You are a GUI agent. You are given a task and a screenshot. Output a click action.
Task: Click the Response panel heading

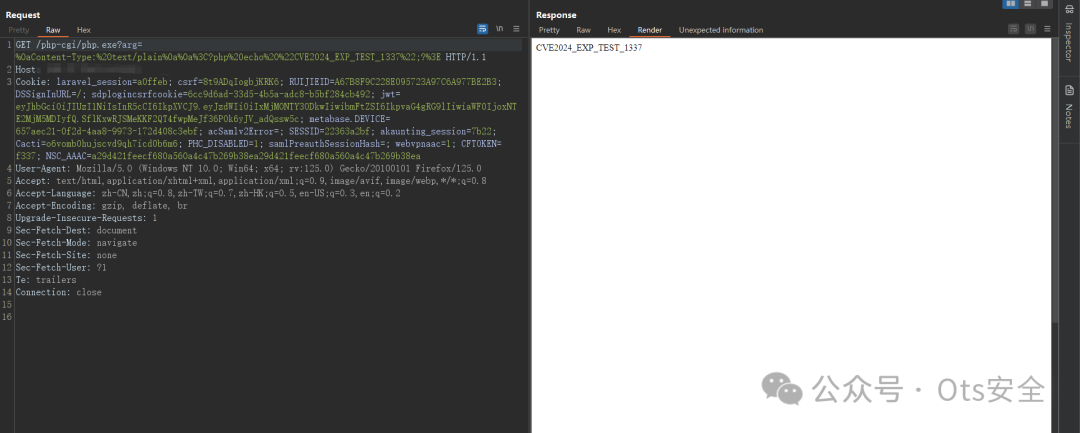pos(557,14)
